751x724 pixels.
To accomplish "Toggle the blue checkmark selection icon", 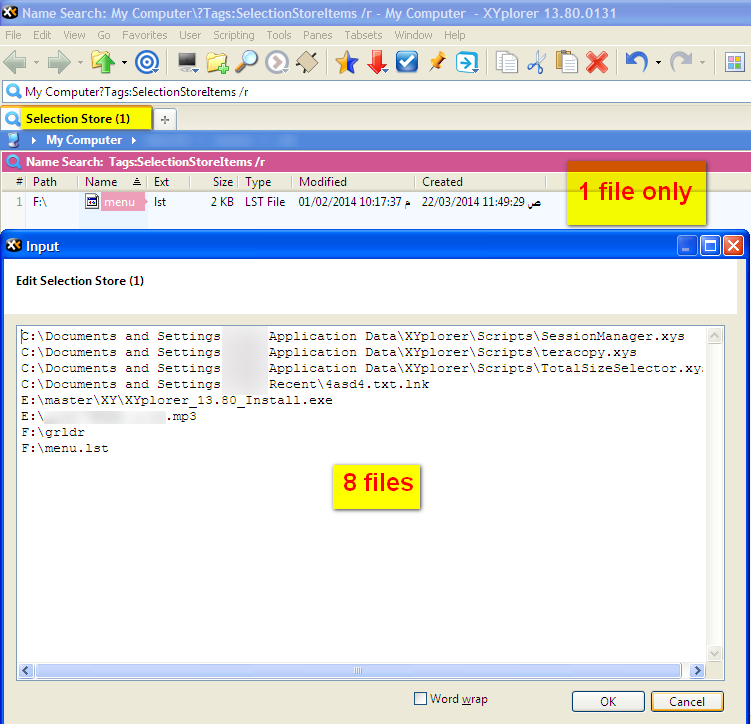I will click(x=407, y=63).
